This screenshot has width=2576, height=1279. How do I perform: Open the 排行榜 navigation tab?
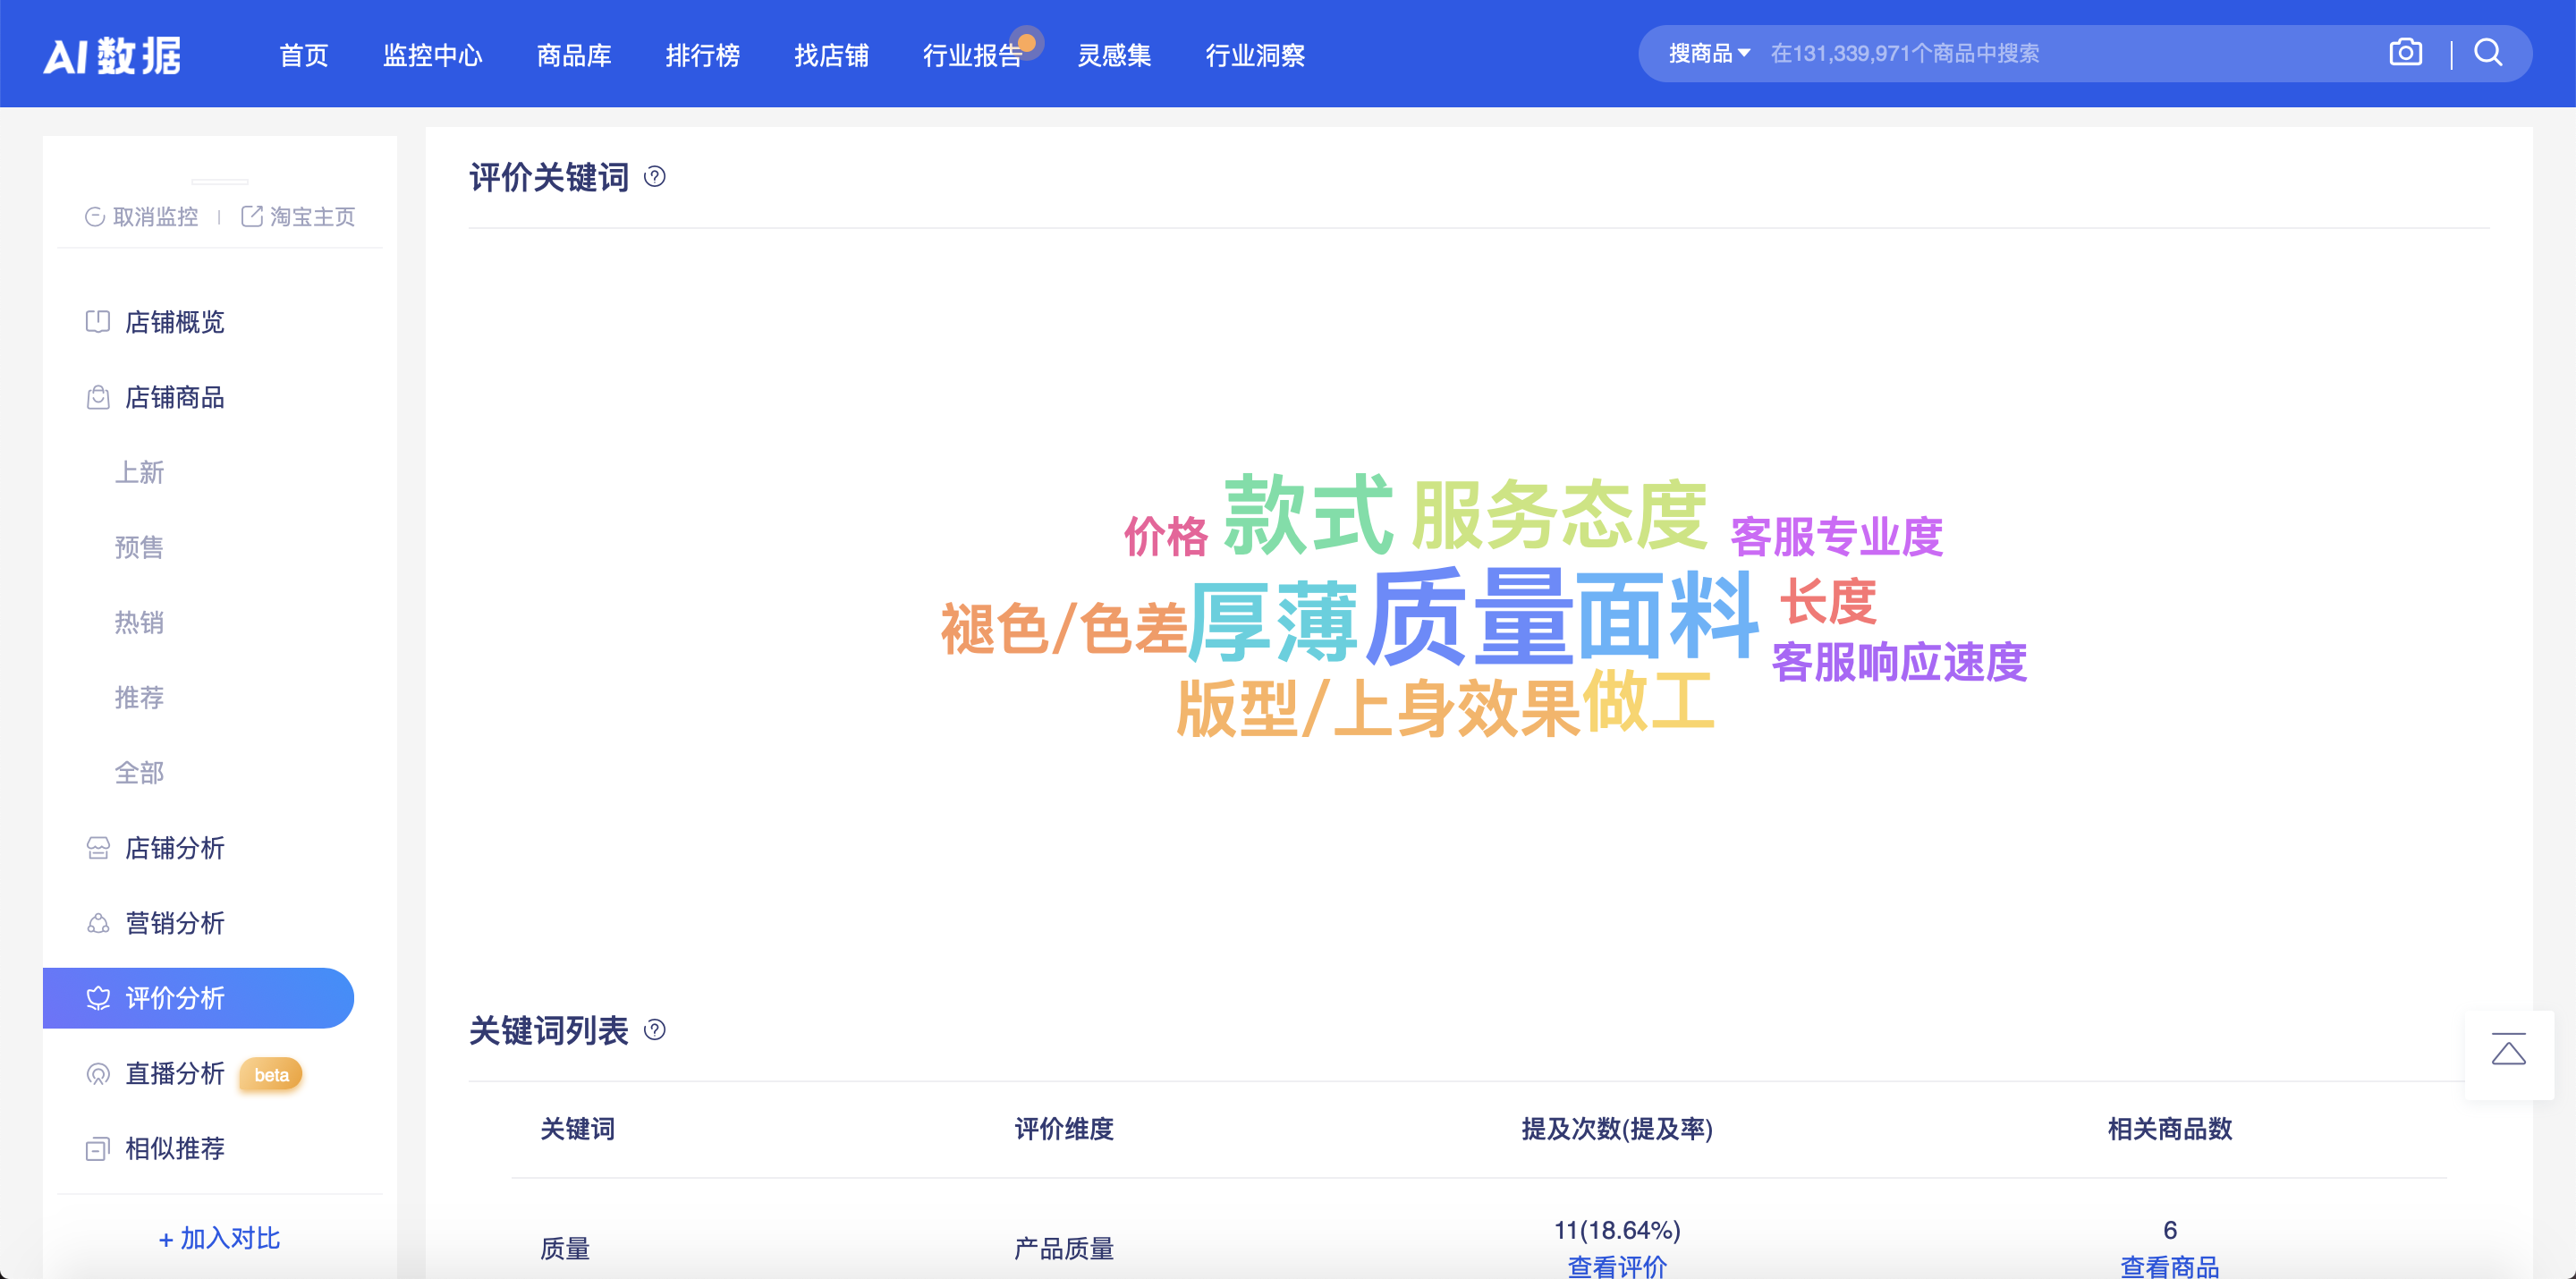click(x=703, y=56)
